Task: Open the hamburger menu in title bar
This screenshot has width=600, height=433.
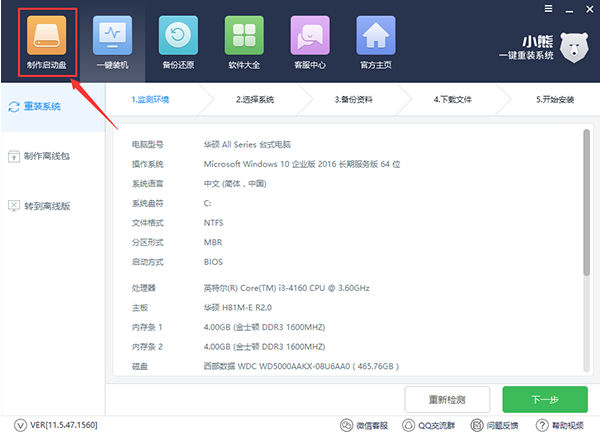Action: coord(548,9)
